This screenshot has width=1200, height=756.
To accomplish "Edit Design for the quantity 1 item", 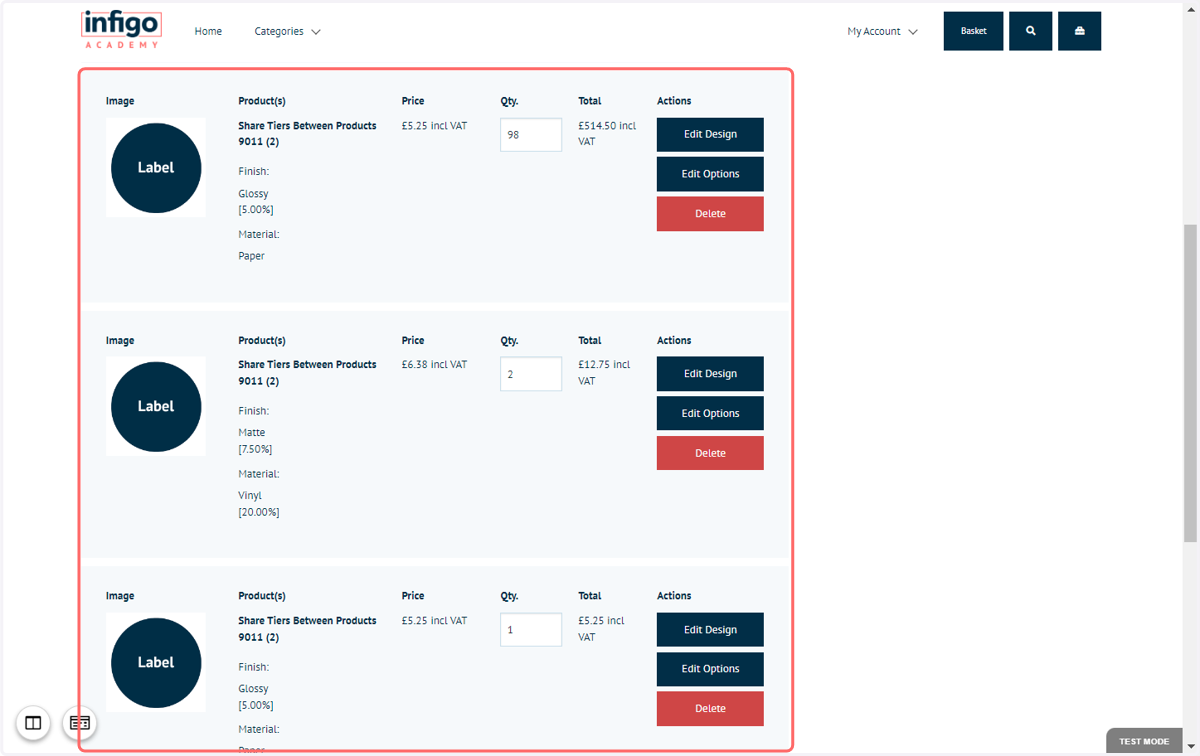I will [710, 630].
